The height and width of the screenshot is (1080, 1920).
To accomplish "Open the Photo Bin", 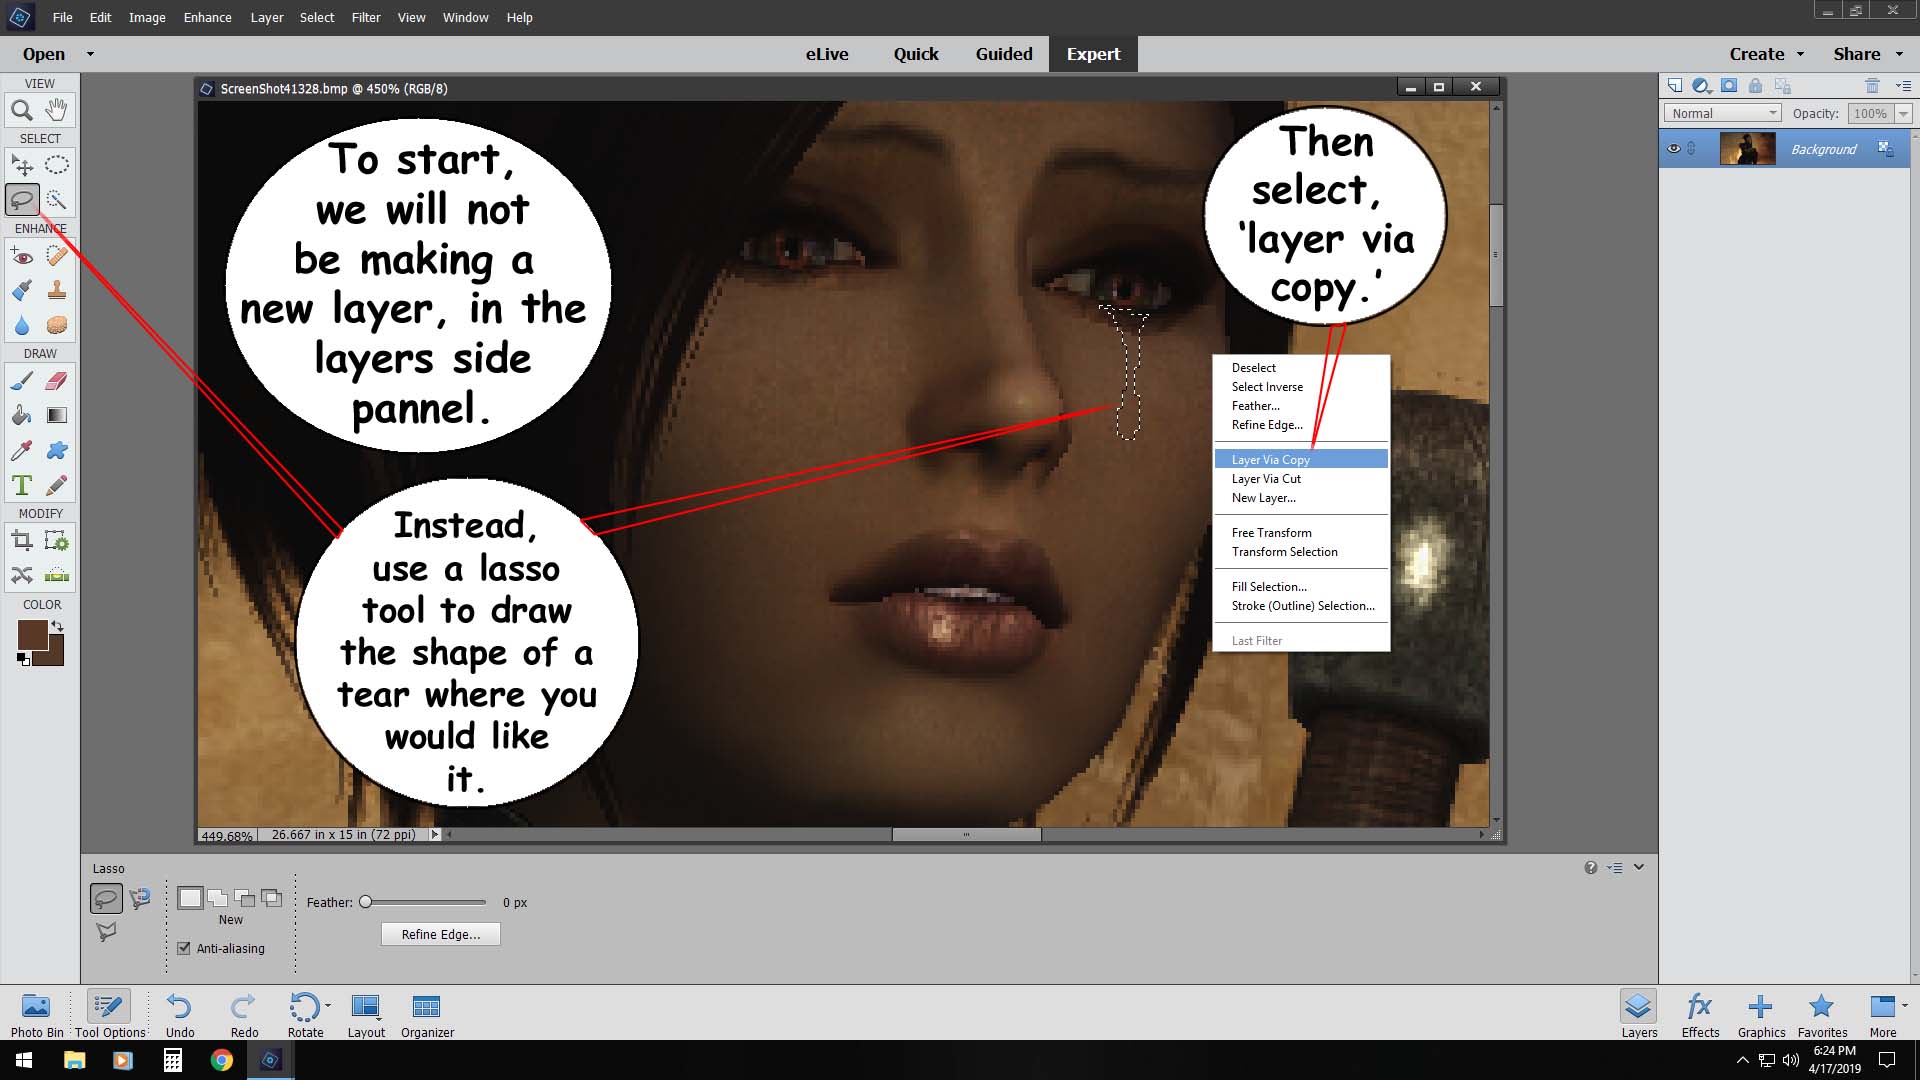I will coord(37,1014).
